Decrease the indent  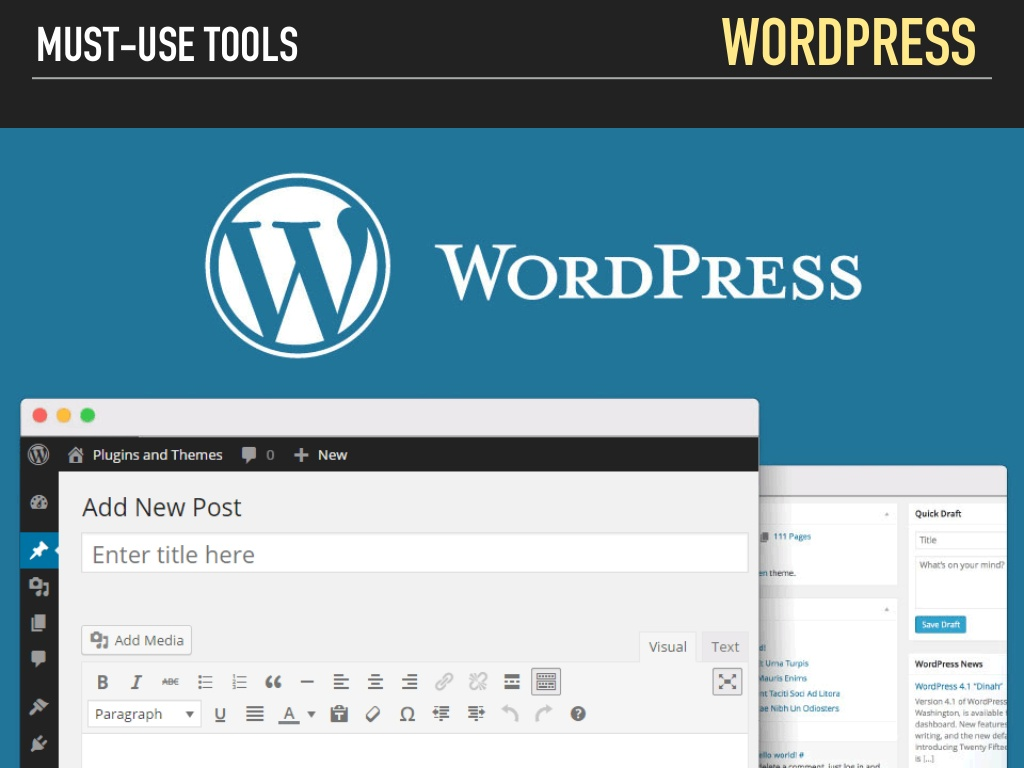[441, 714]
